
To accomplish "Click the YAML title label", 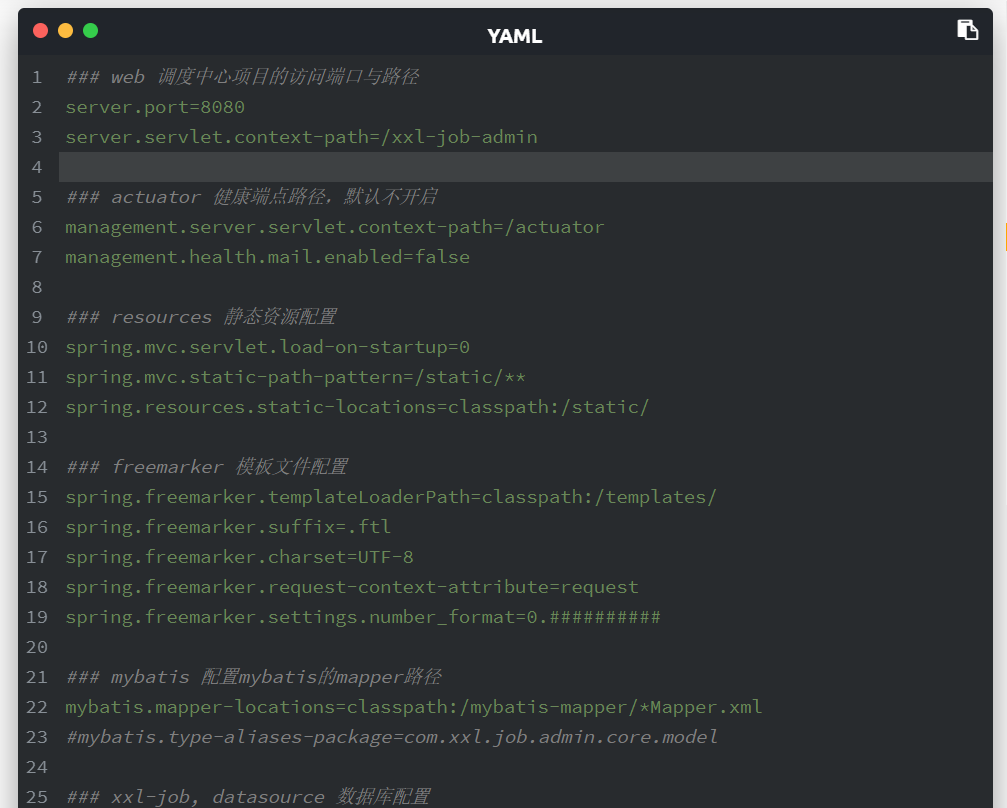I will point(514,36).
